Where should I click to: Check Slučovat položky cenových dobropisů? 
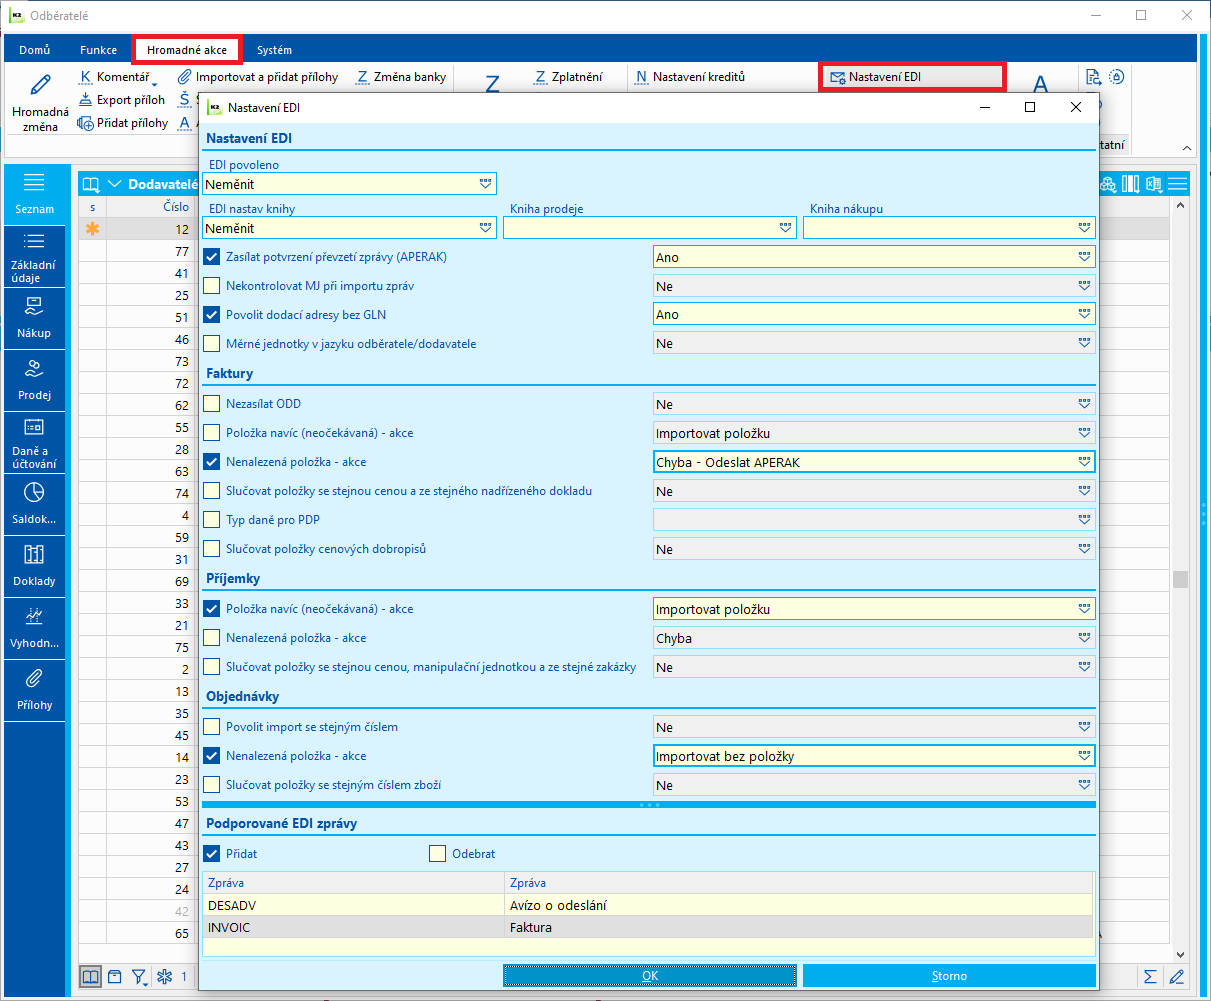[x=211, y=549]
